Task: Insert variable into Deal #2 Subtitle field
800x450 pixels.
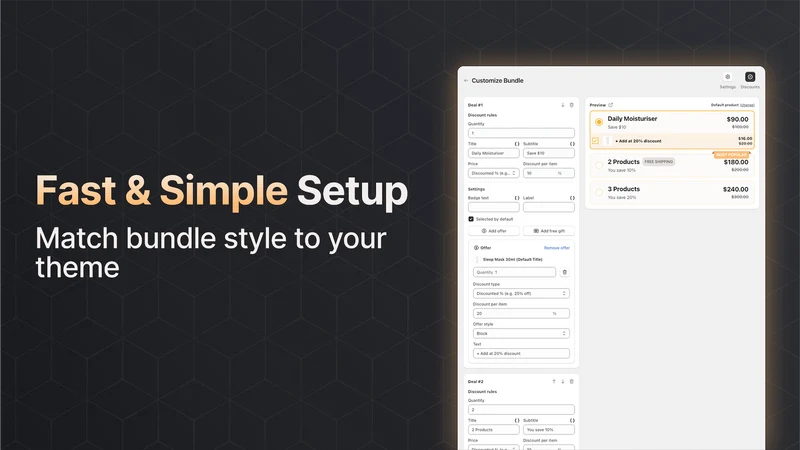Action: 572,420
